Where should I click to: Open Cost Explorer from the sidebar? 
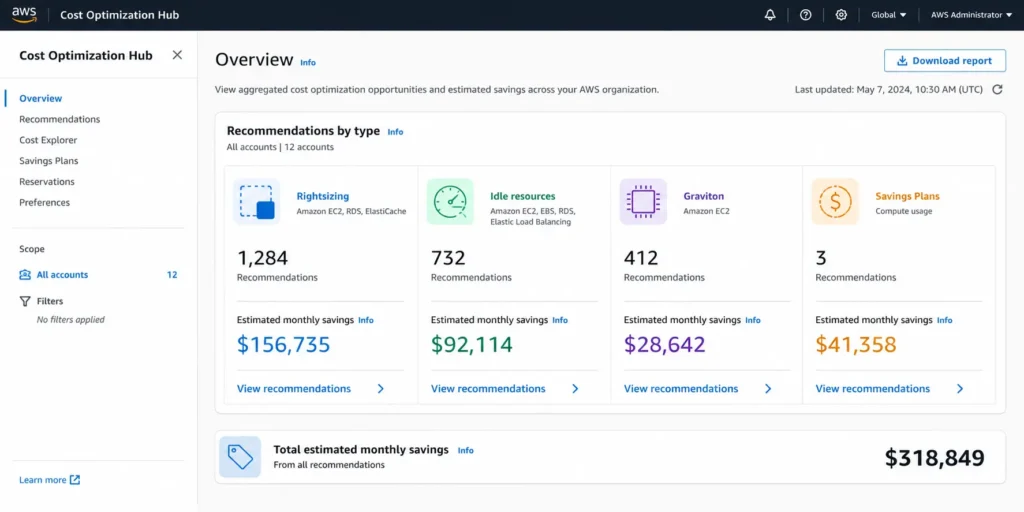48,140
